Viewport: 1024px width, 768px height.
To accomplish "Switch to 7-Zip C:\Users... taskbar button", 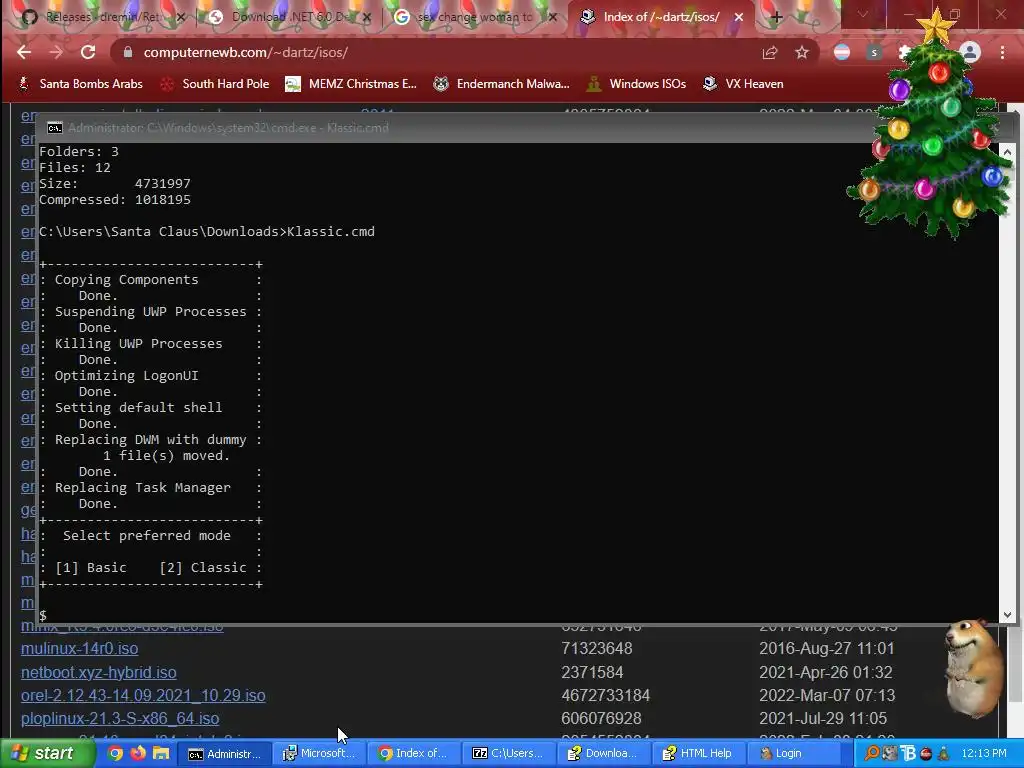I will (x=508, y=754).
